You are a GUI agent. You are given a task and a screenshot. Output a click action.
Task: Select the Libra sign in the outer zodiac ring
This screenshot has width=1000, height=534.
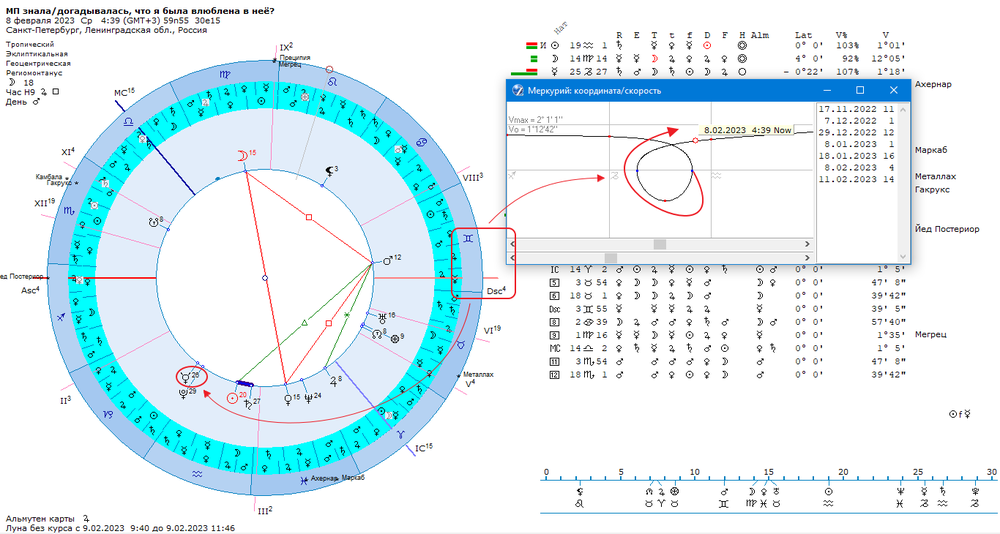[128, 120]
